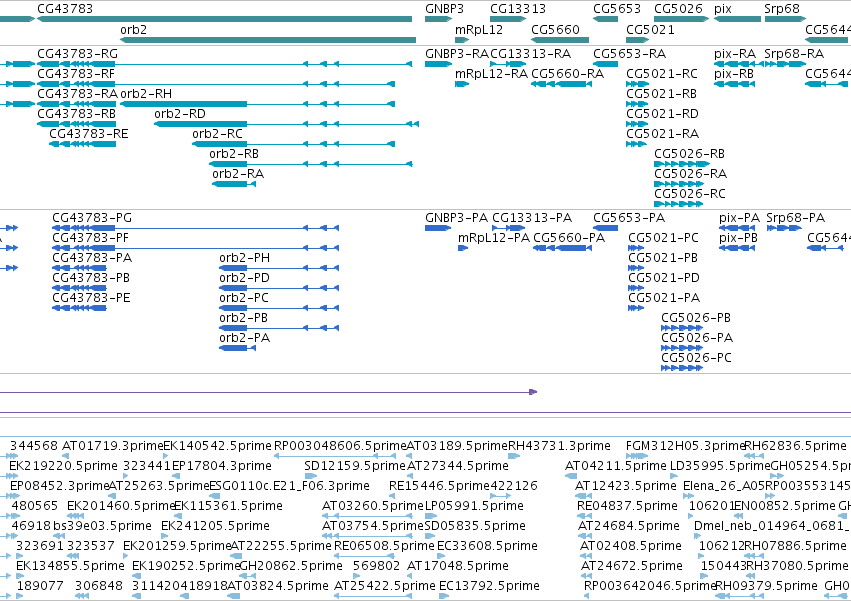Select EST label RE15446.5prime
Image resolution: width=851 pixels, height=601 pixels.
coord(439,486)
